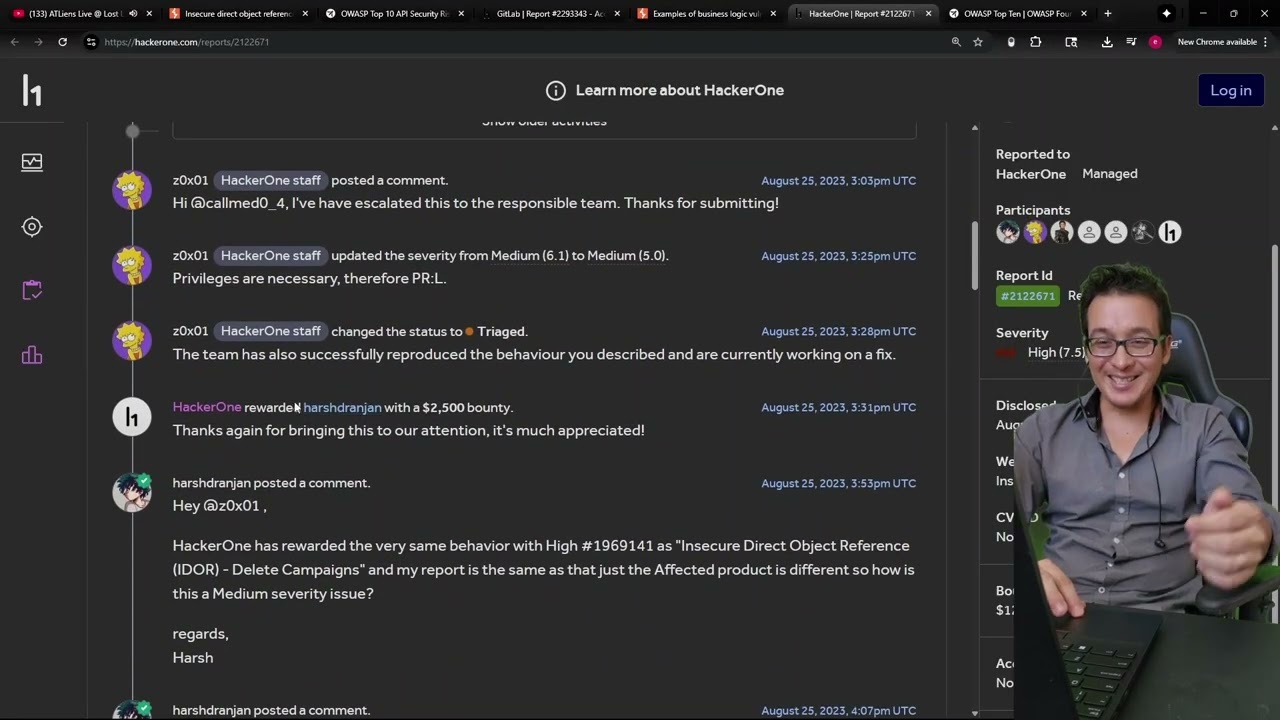Click the view site information icon
Image resolution: width=1280 pixels, height=720 pixels.
pyautogui.click(x=91, y=42)
